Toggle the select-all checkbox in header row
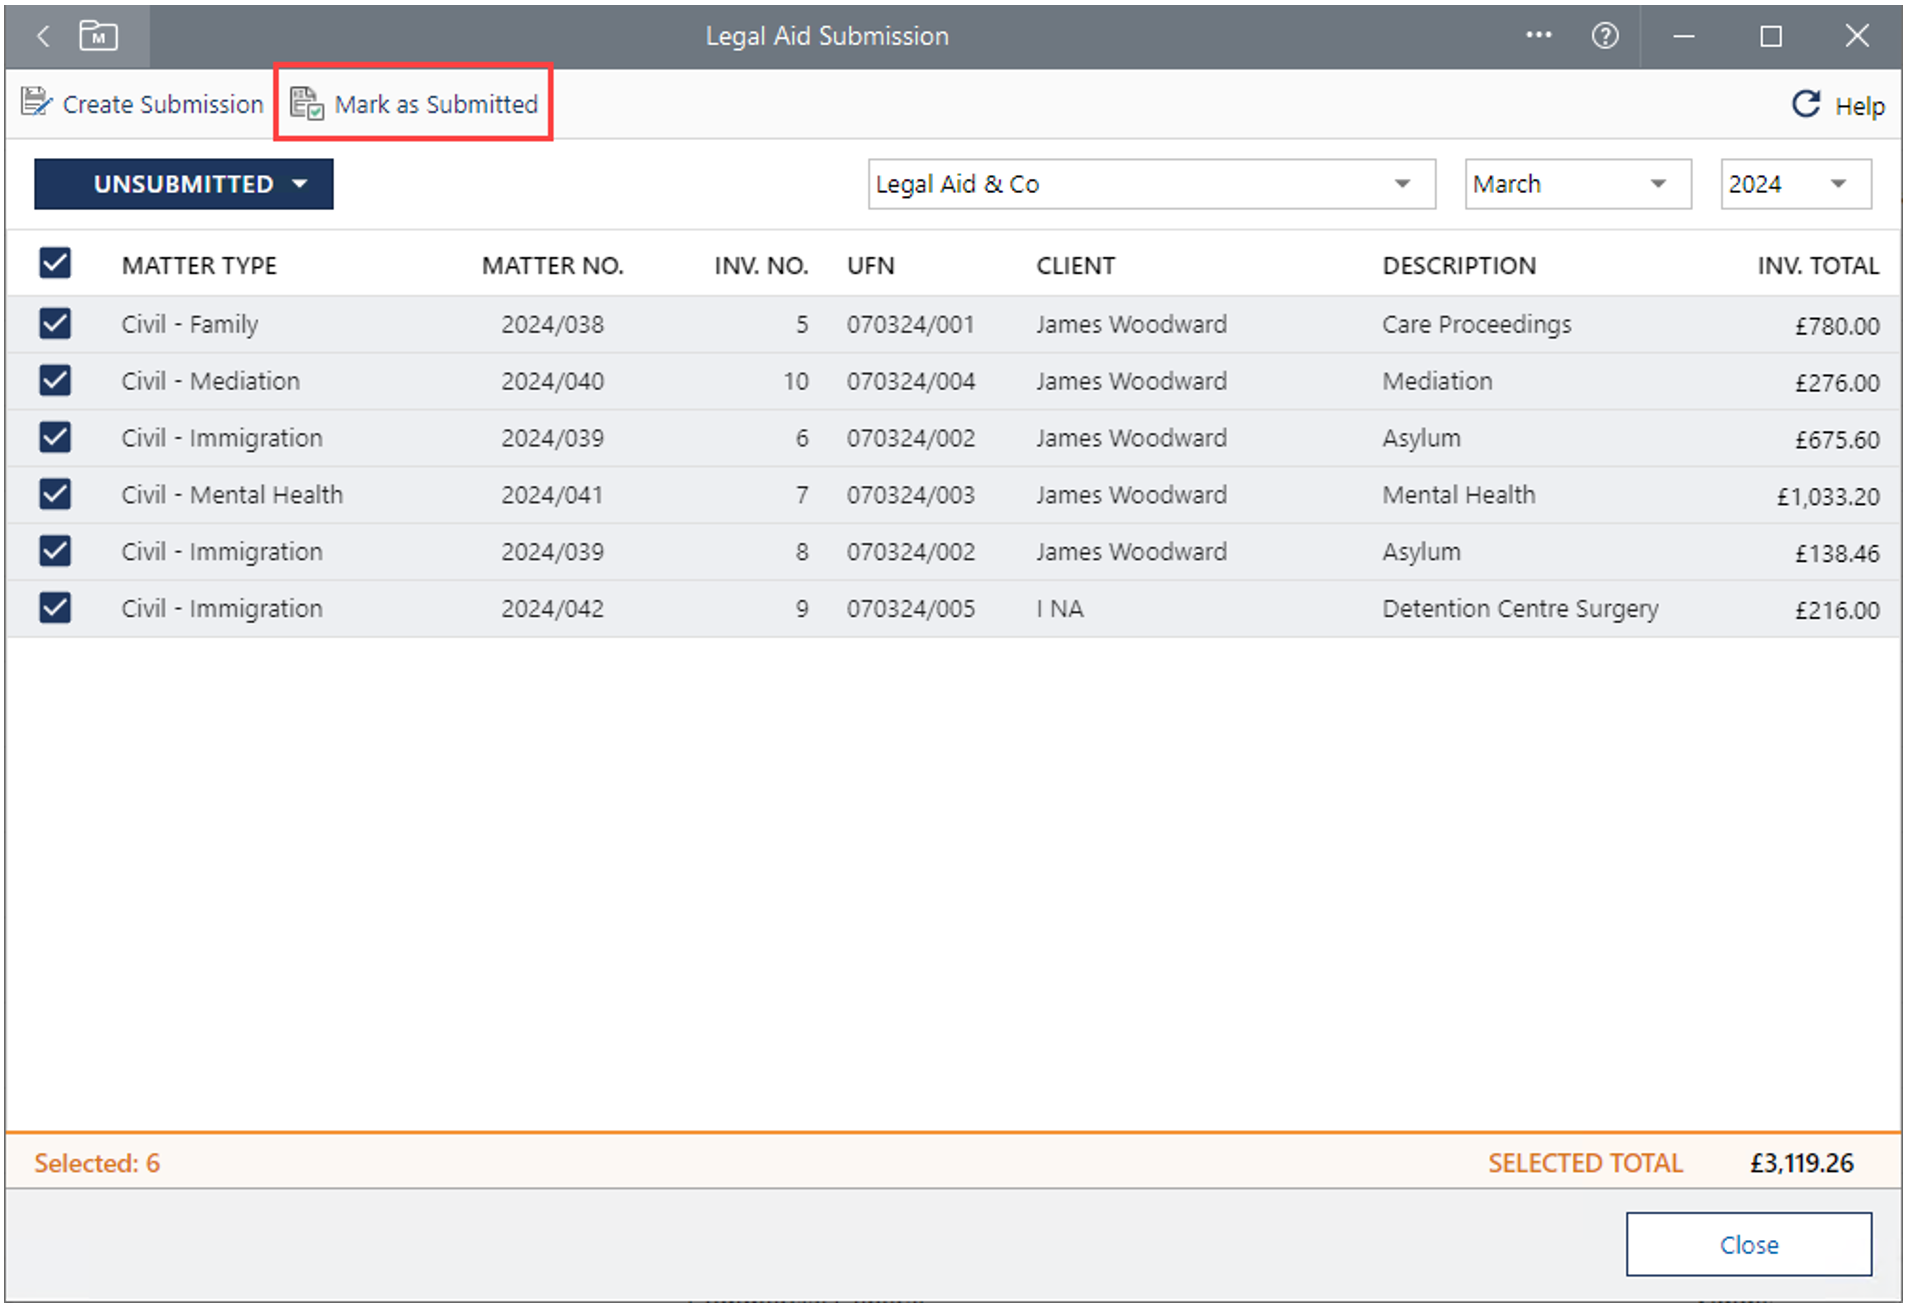1908x1310 pixels. (x=55, y=264)
